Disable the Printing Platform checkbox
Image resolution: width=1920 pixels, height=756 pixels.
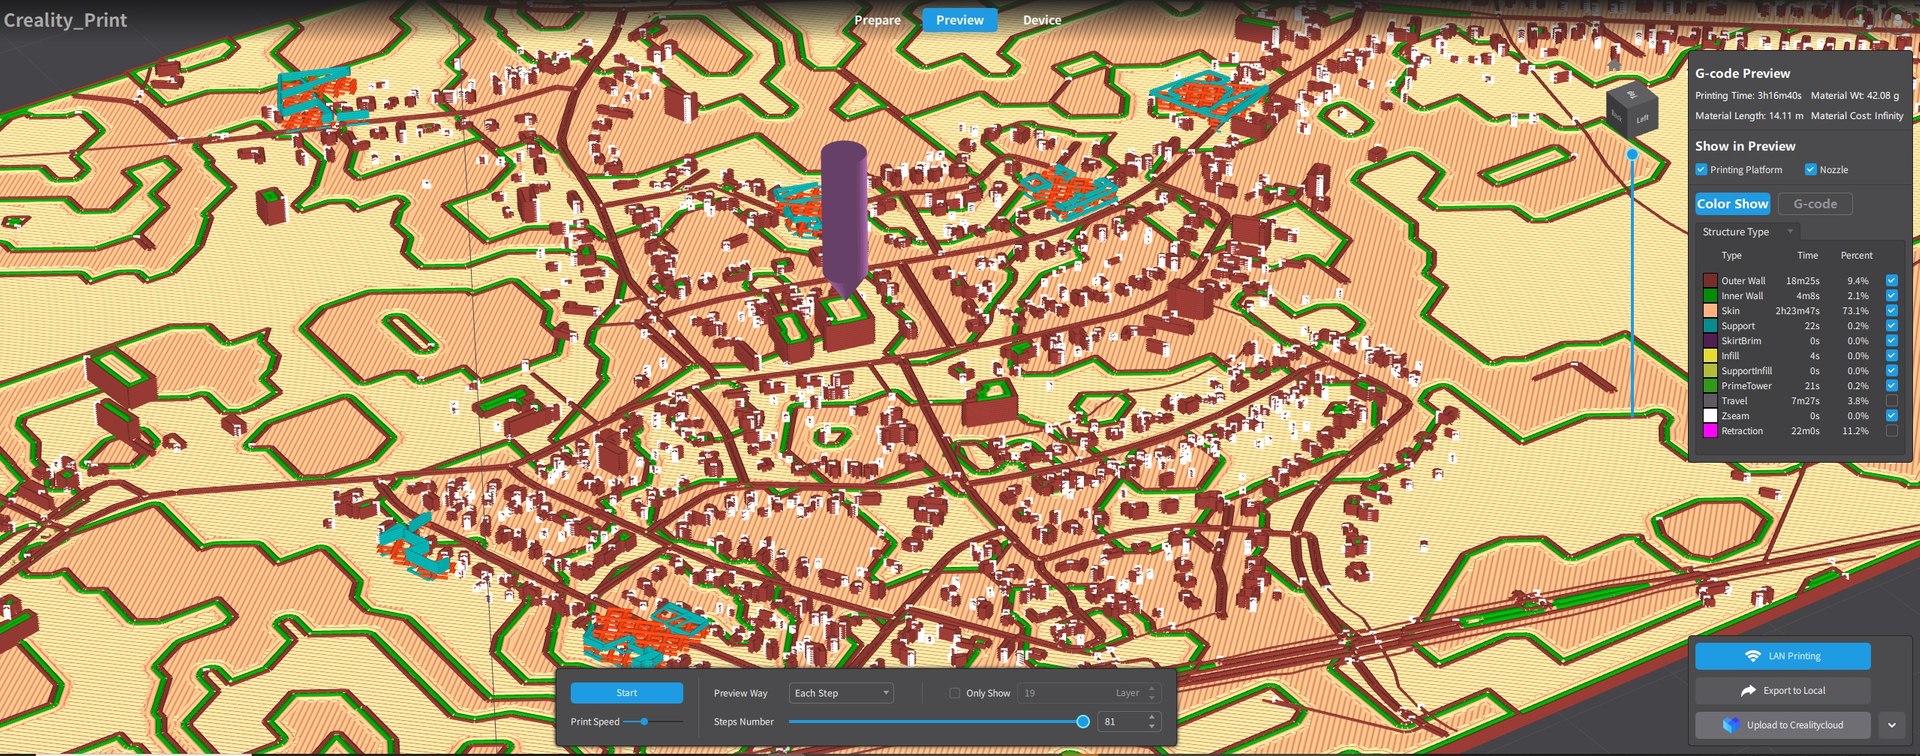click(x=1701, y=170)
